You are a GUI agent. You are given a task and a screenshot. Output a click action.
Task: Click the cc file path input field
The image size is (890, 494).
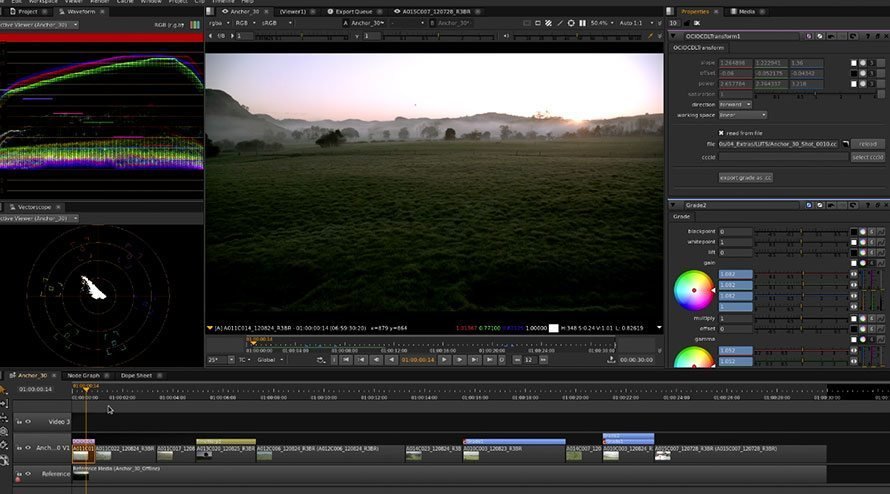pos(778,144)
